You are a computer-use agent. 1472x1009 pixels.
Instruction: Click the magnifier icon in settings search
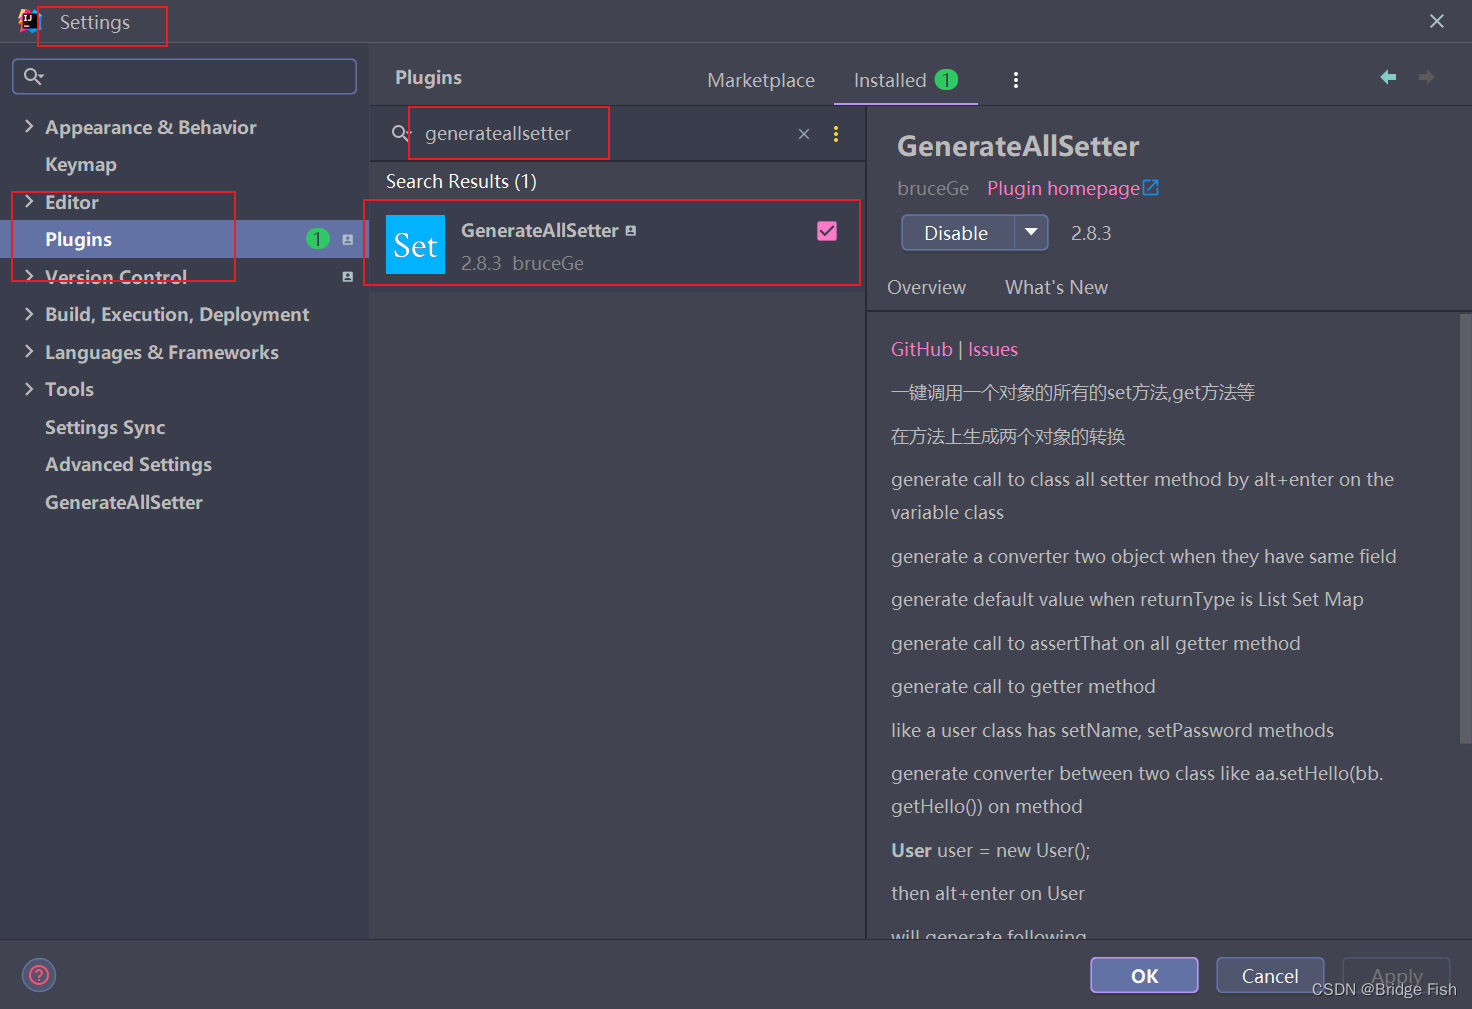(33, 76)
